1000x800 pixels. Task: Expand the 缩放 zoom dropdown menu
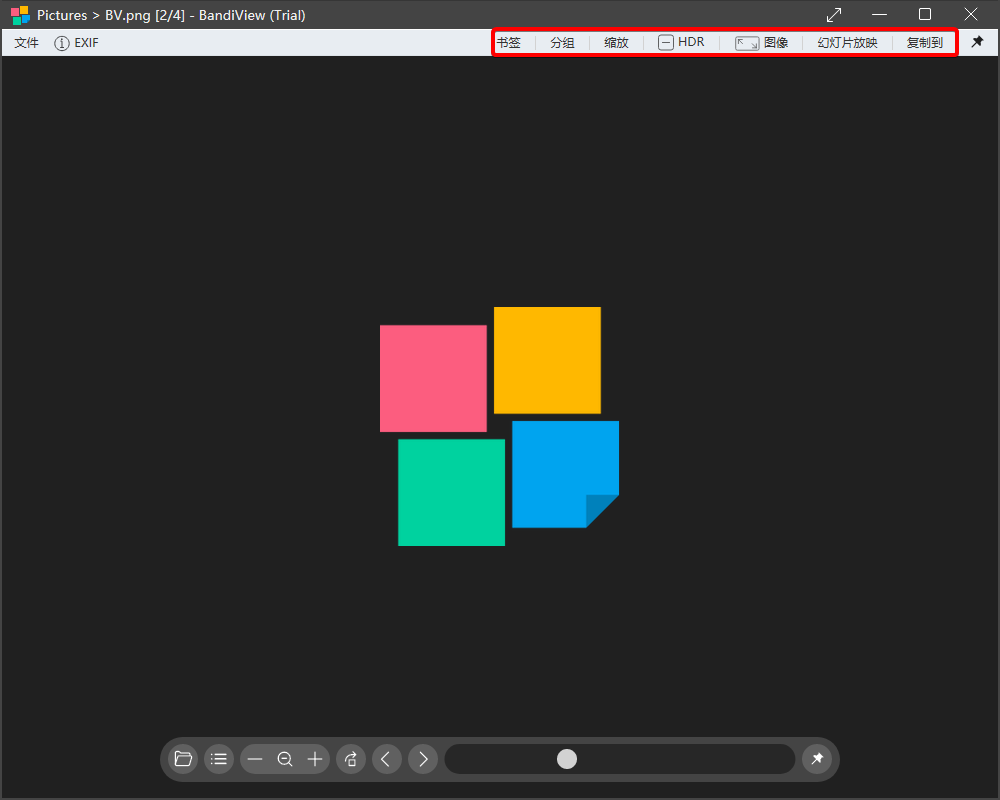click(x=616, y=43)
